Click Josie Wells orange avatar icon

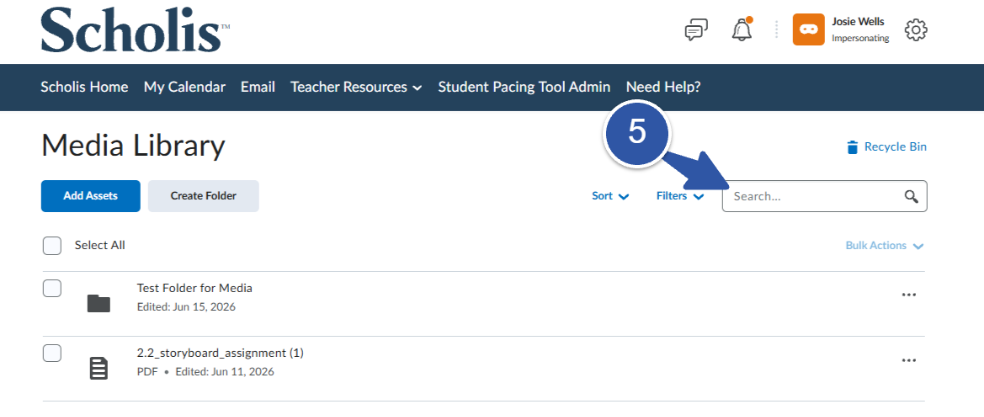point(808,30)
